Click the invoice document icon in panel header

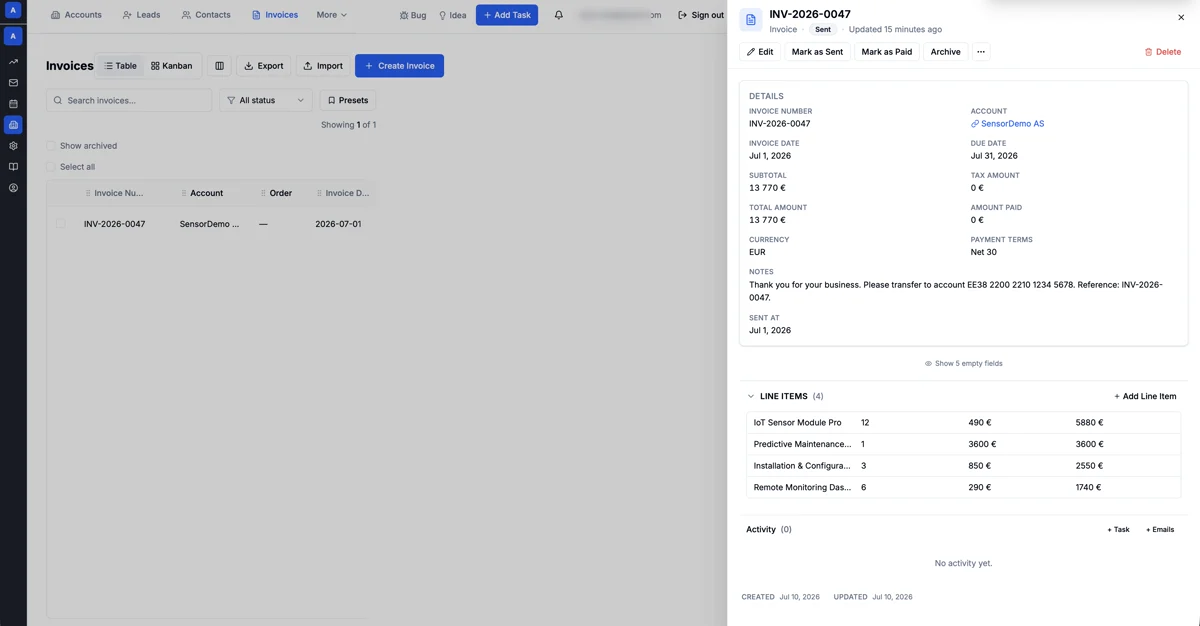tap(751, 20)
